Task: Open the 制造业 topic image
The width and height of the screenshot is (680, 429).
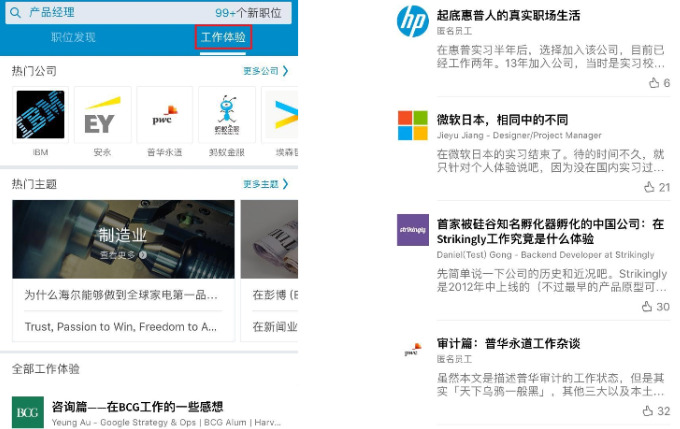Action: tap(123, 239)
